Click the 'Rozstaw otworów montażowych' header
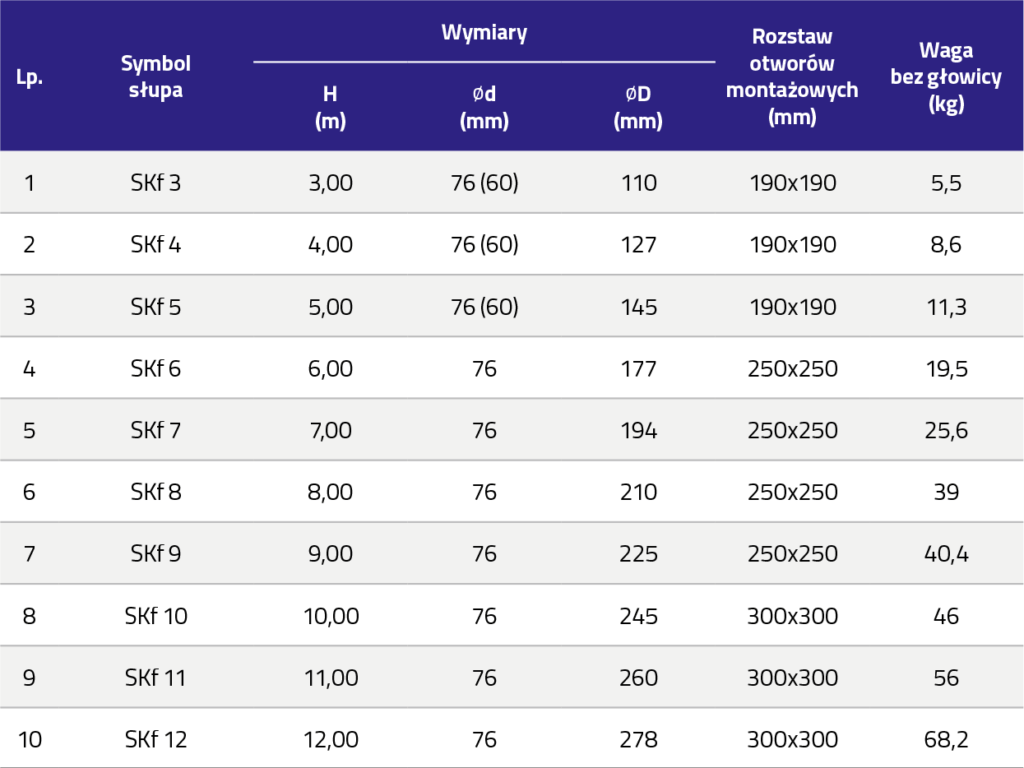Image resolution: width=1024 pixels, height=768 pixels. (x=792, y=76)
